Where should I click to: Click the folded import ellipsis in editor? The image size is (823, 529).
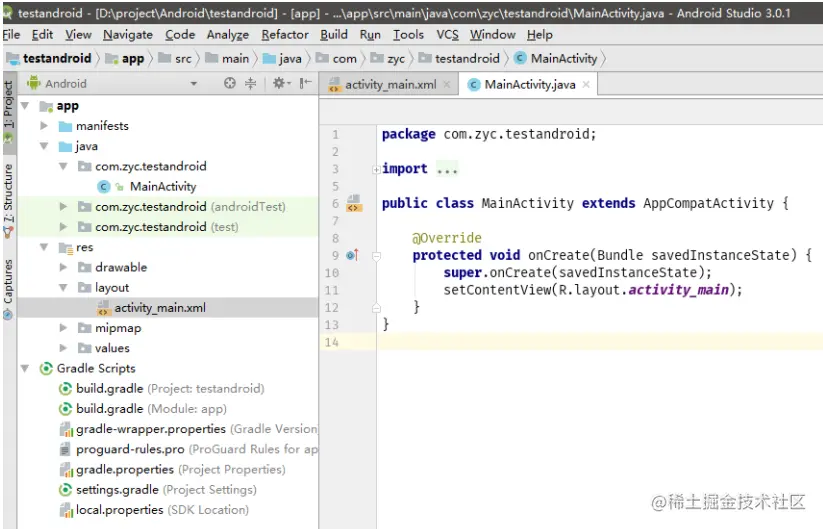click(447, 169)
